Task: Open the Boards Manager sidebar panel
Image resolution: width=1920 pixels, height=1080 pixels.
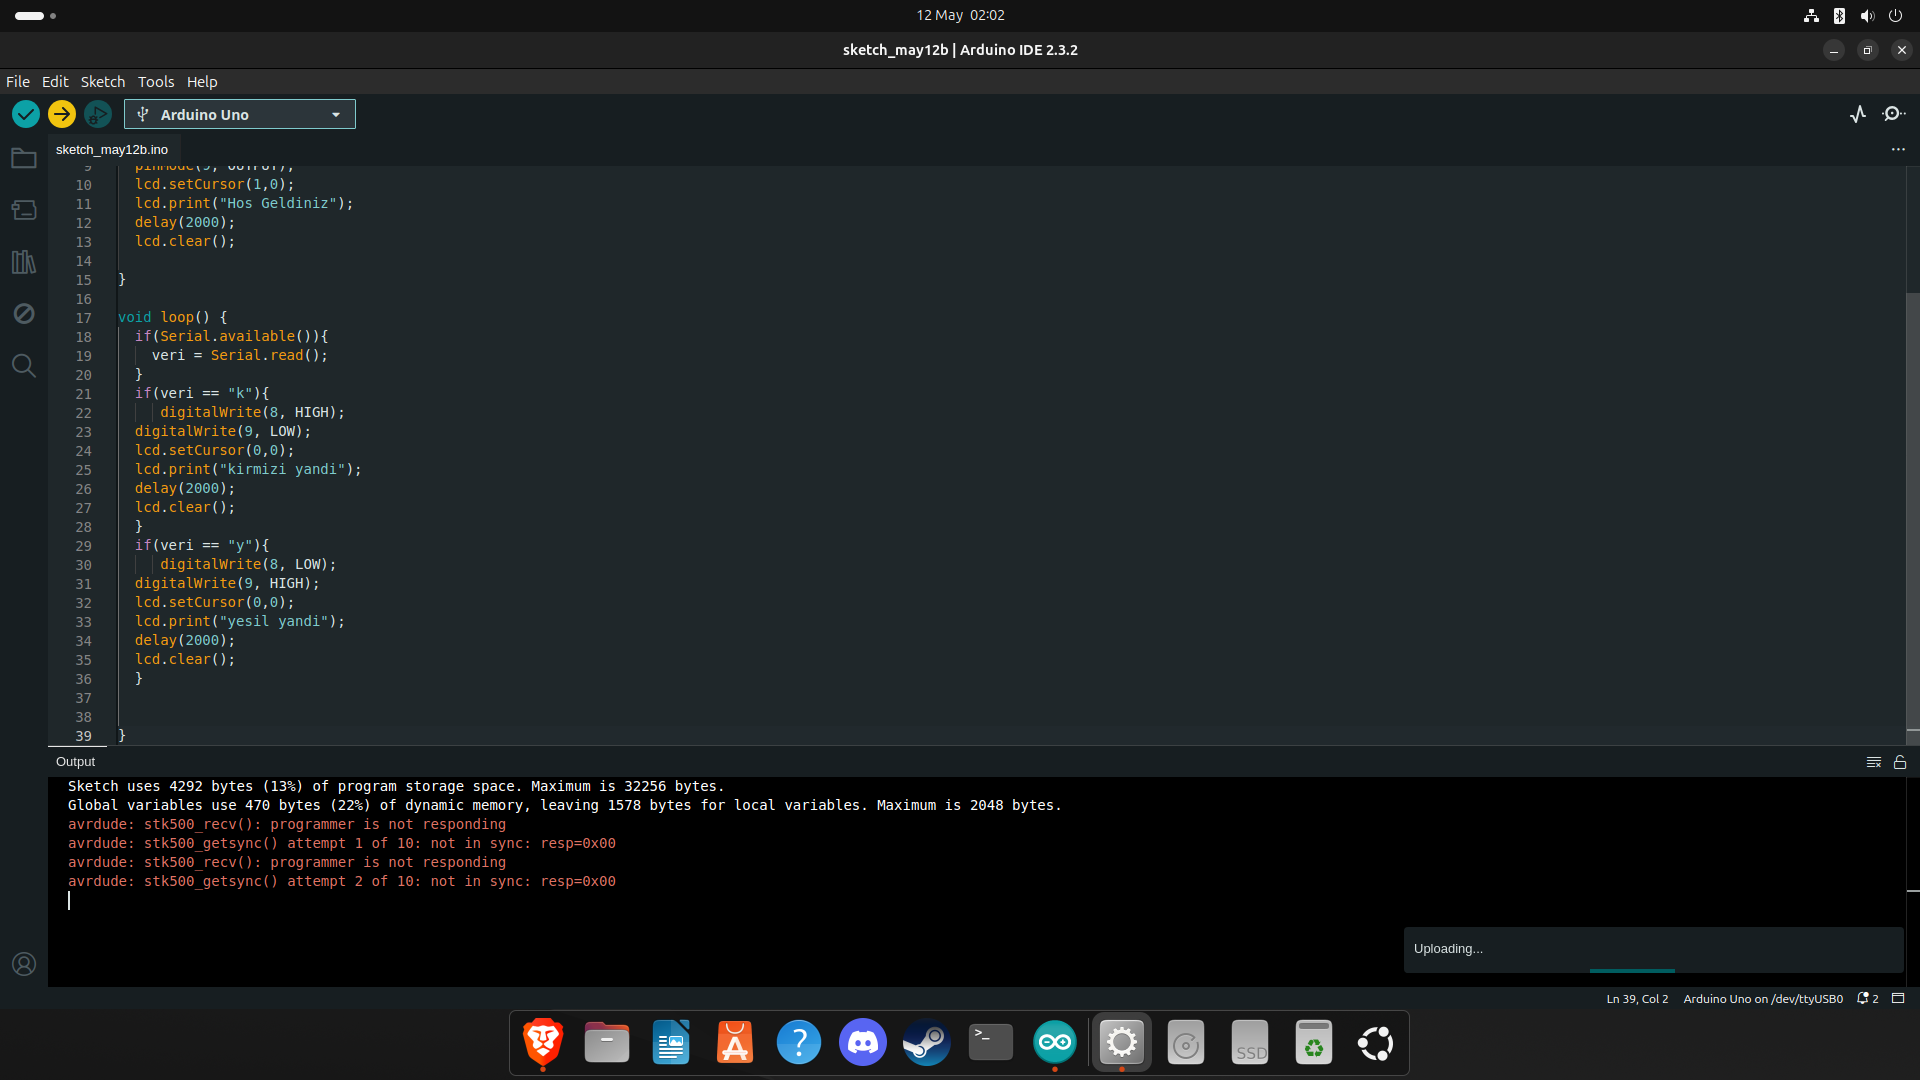Action: pos(24,210)
